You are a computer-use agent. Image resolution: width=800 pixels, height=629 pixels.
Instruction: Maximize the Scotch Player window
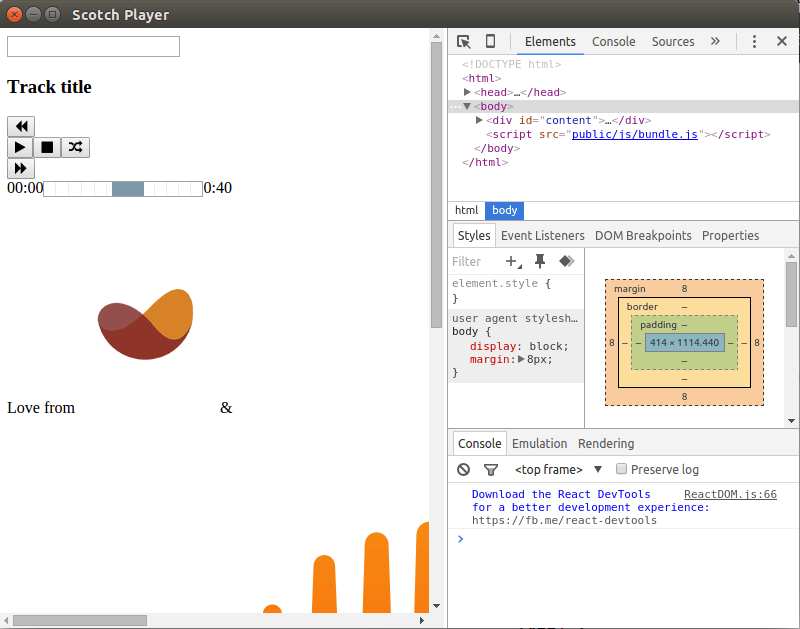52,14
